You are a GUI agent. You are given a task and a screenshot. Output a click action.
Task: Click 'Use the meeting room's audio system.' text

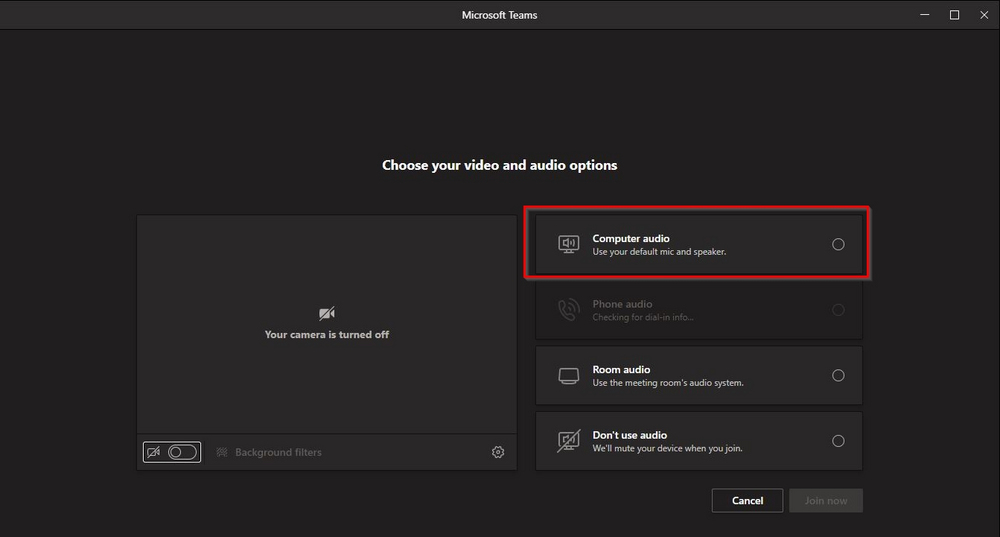668,383
